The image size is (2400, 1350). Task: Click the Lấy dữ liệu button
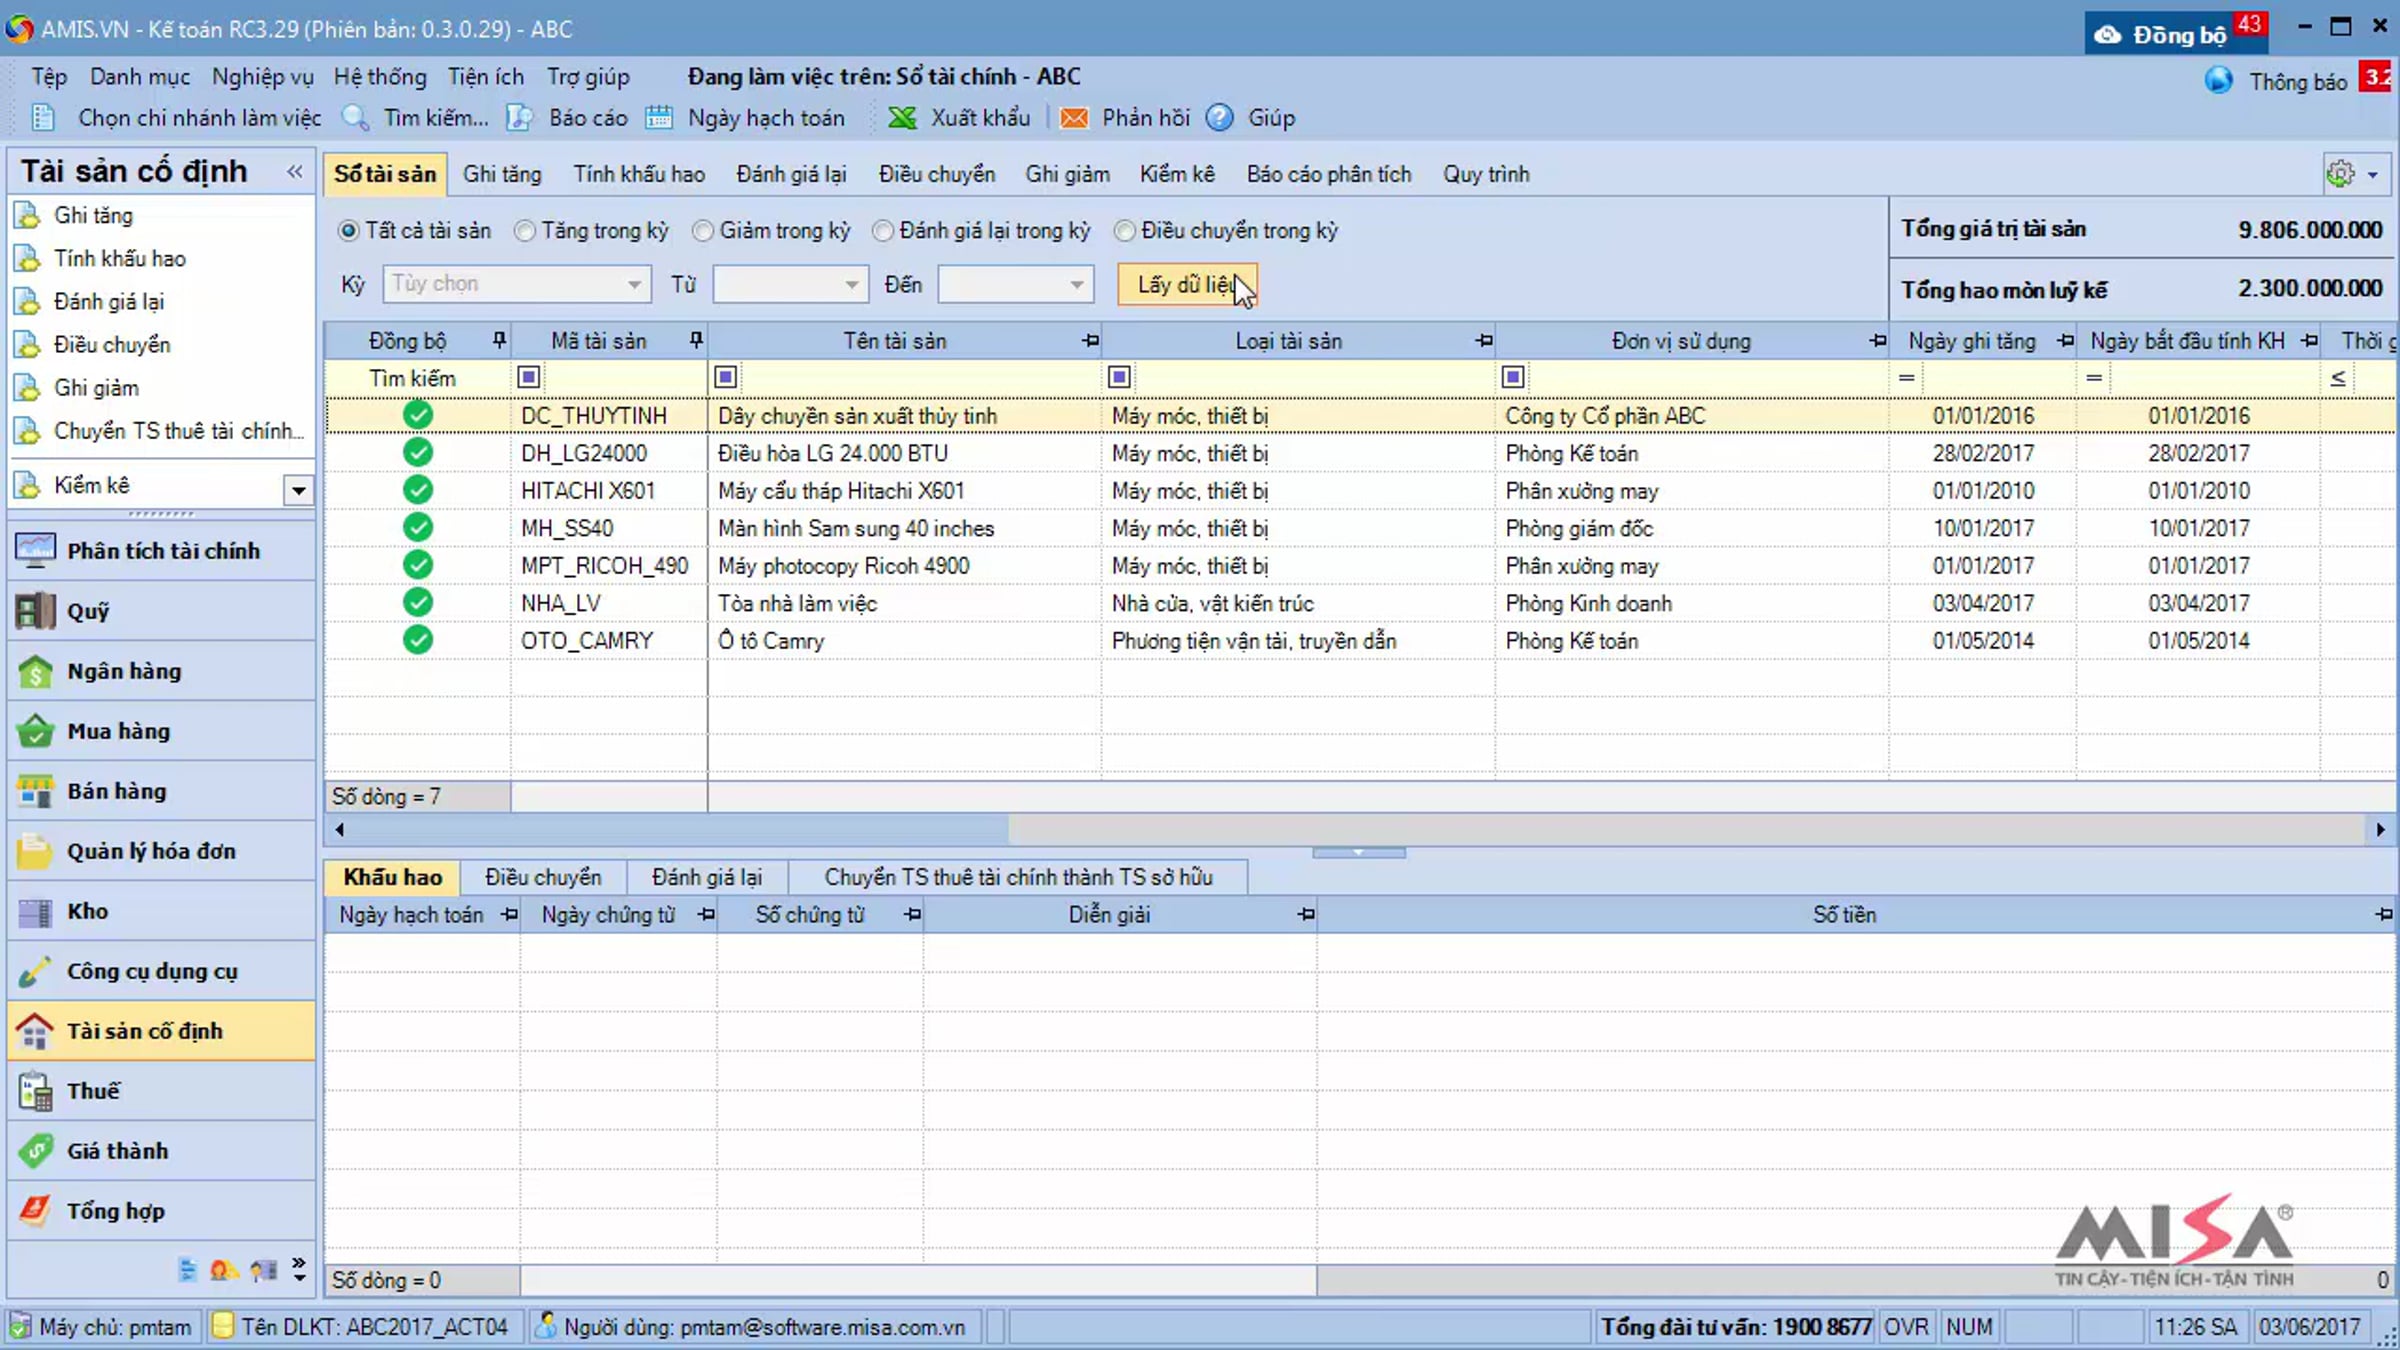[1187, 284]
